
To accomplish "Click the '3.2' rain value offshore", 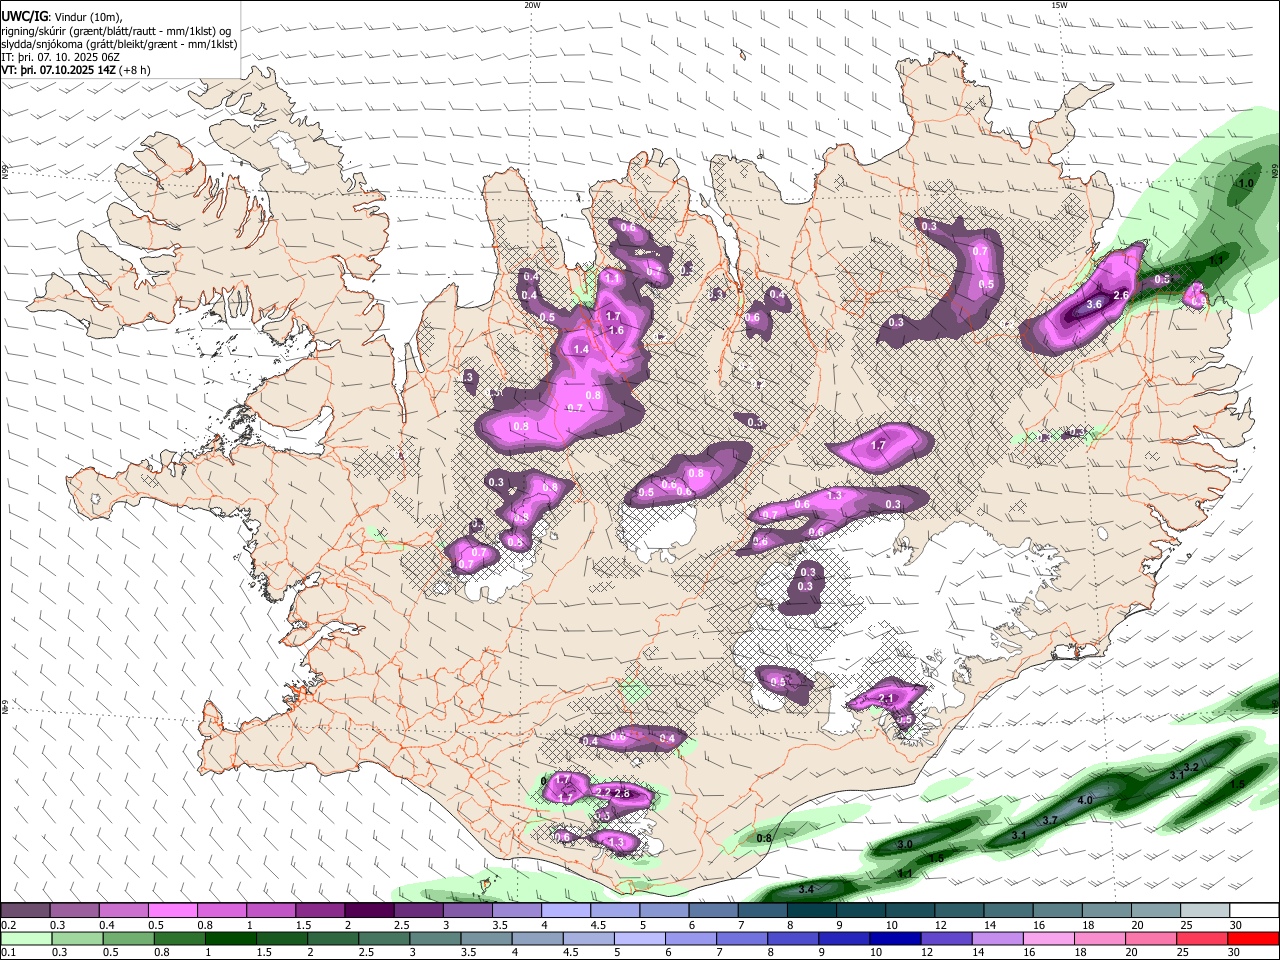I will pos(1191,768).
